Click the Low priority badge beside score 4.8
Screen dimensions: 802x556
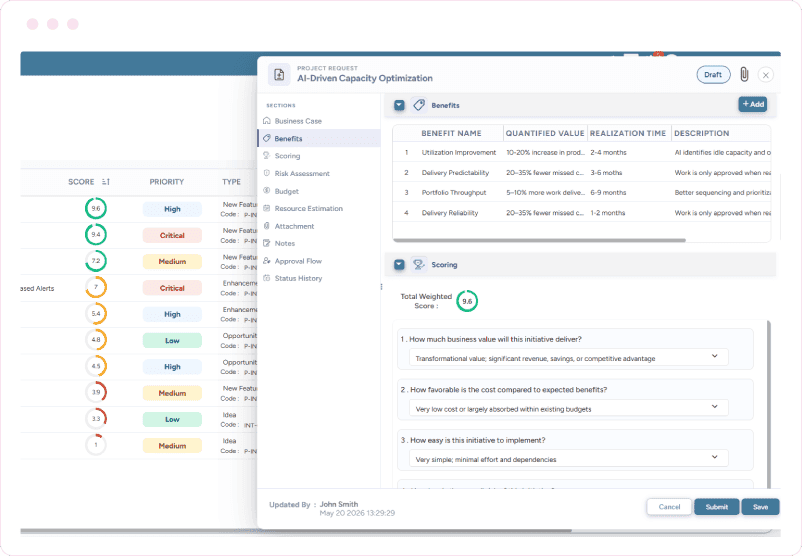tap(172, 341)
